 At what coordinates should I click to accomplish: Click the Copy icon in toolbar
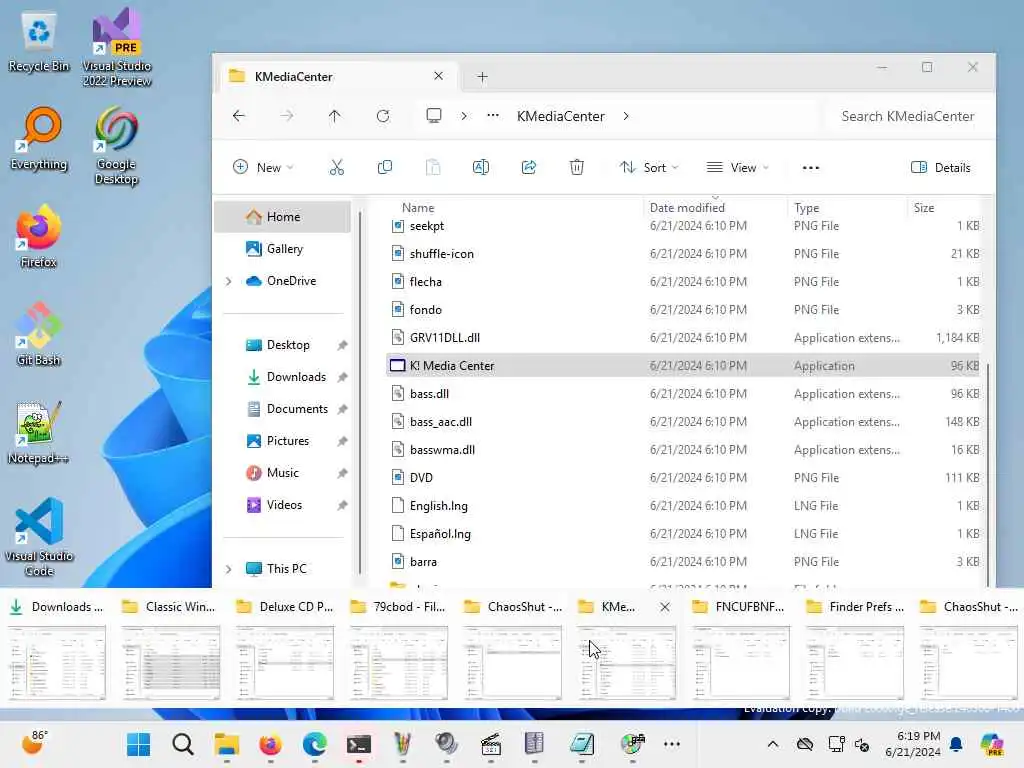point(385,167)
